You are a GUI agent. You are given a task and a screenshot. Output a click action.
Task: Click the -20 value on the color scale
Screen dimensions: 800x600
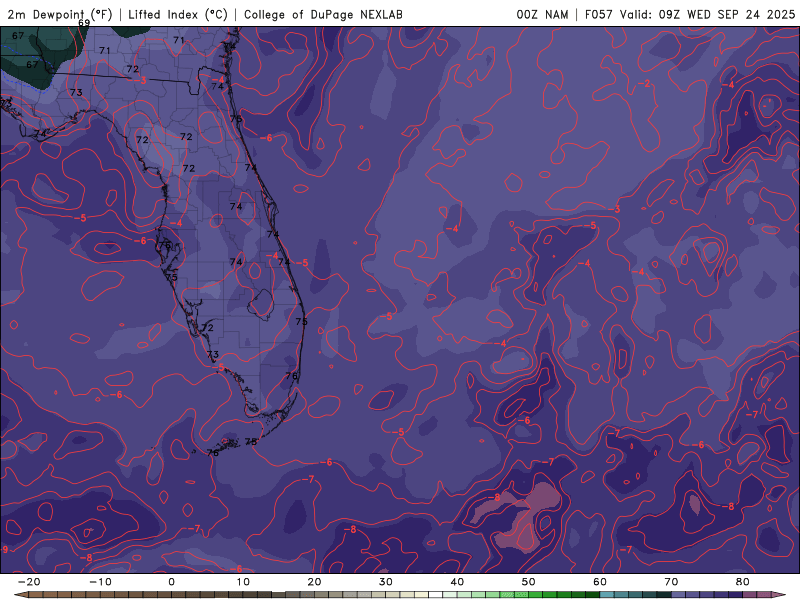click(x=29, y=582)
